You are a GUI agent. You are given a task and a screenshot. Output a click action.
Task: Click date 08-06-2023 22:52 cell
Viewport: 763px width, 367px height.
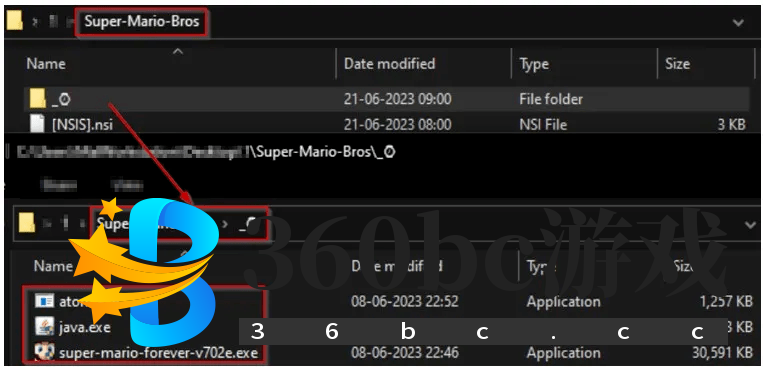(x=405, y=302)
